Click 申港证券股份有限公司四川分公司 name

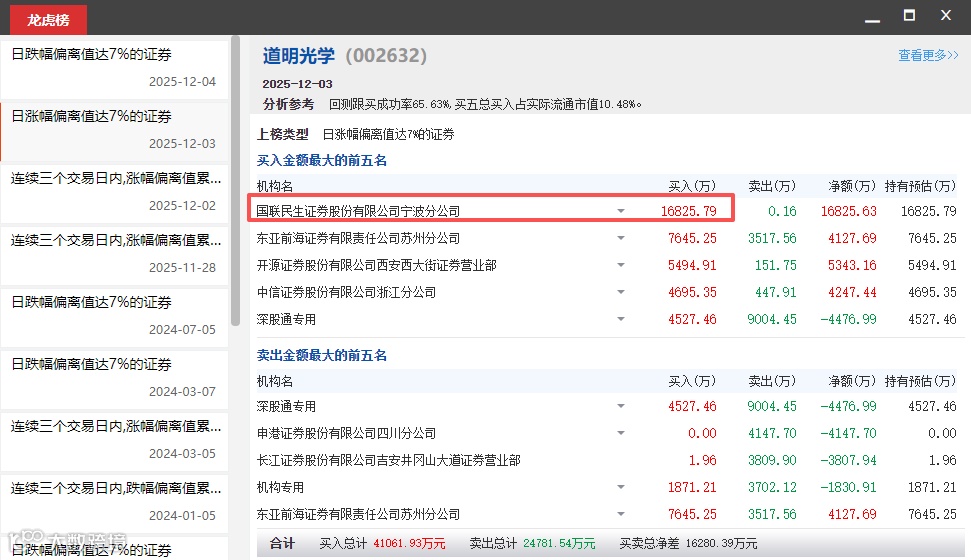pos(346,433)
